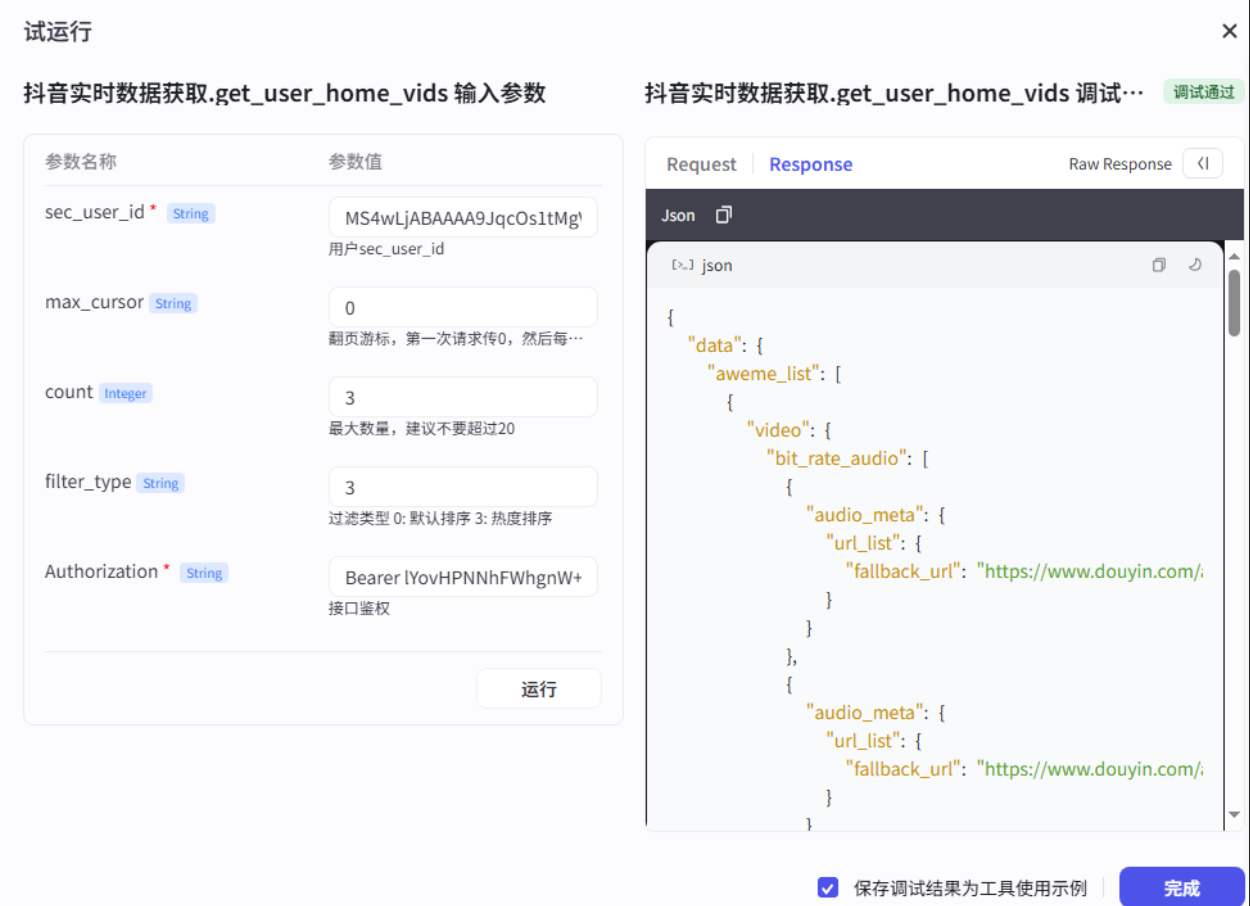Click the filter_type value field
1250x906 pixels.
(x=463, y=487)
